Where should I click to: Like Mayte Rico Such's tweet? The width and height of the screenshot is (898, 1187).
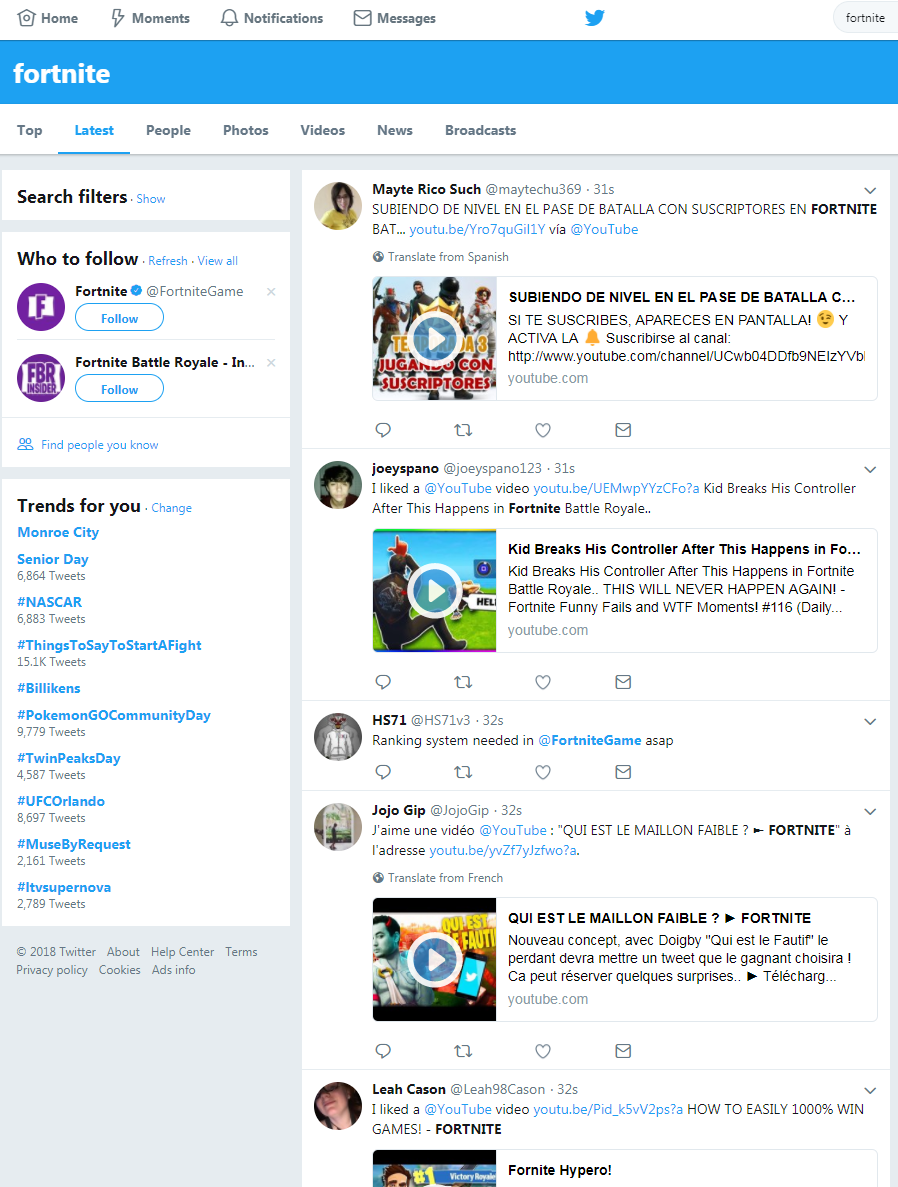543,430
